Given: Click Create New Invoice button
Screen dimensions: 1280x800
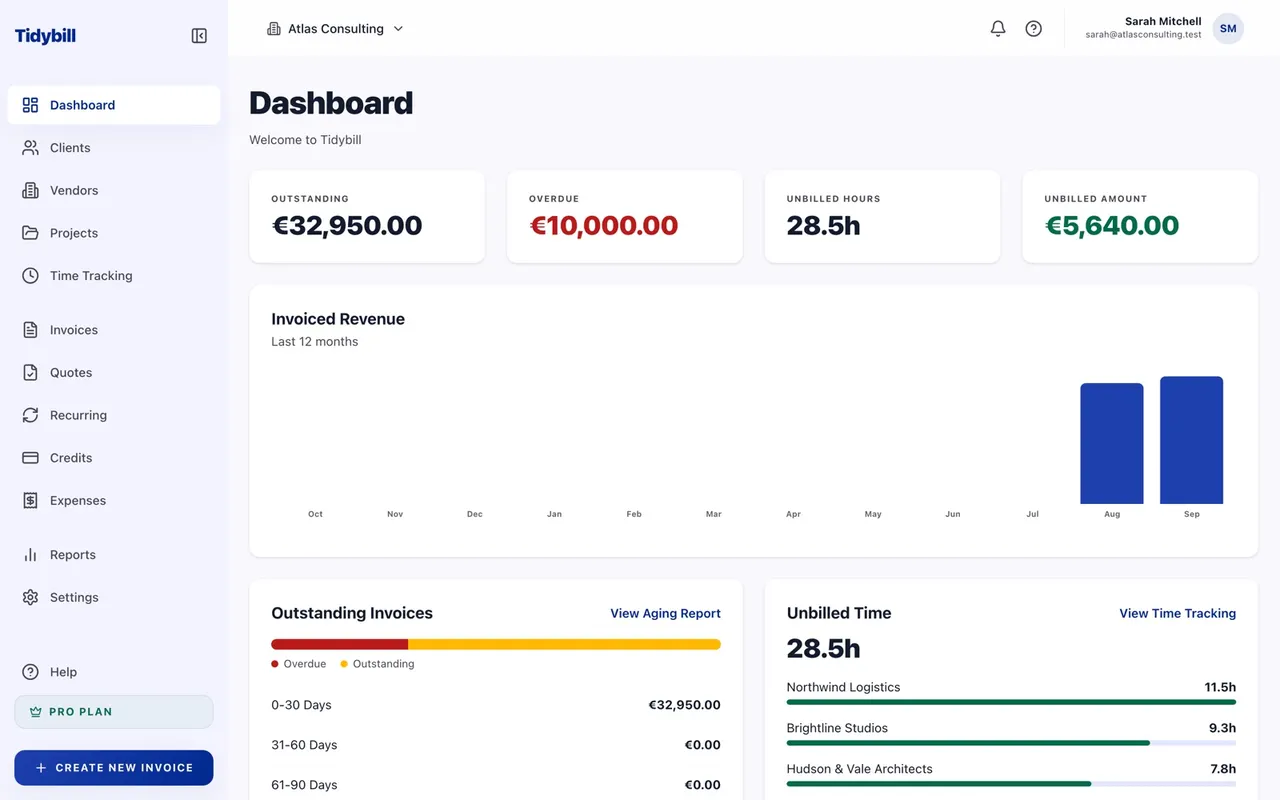Looking at the screenshot, I should tap(114, 768).
